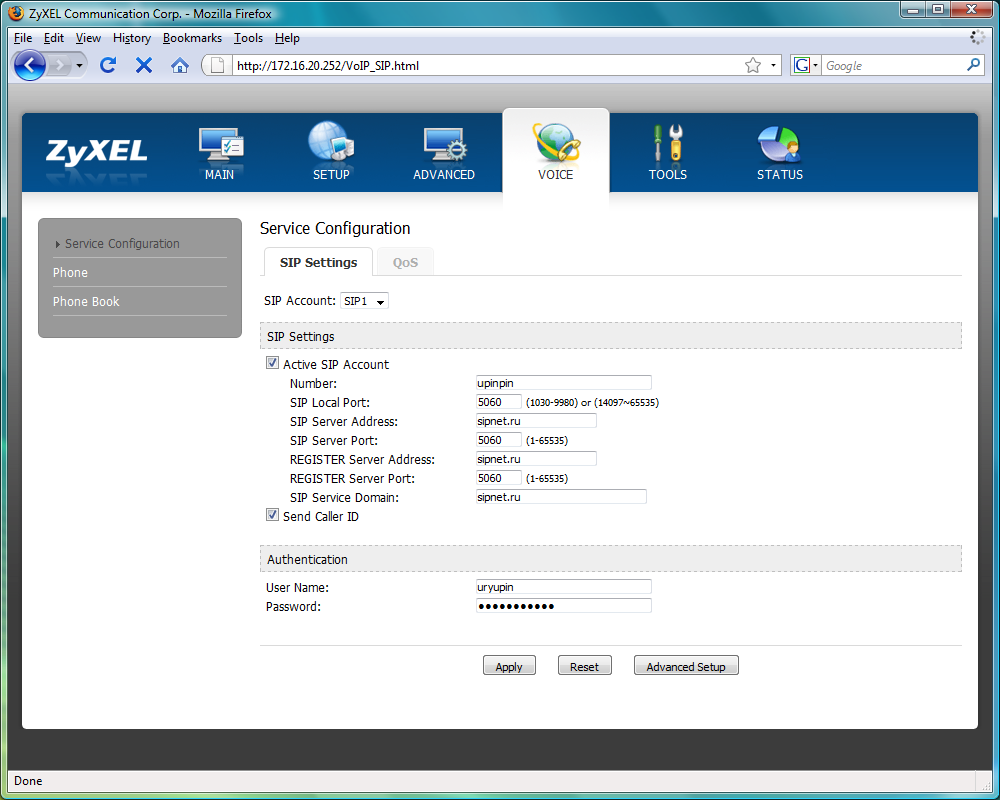Image resolution: width=1000 pixels, height=800 pixels.
Task: Open the Help menu
Action: tap(287, 38)
